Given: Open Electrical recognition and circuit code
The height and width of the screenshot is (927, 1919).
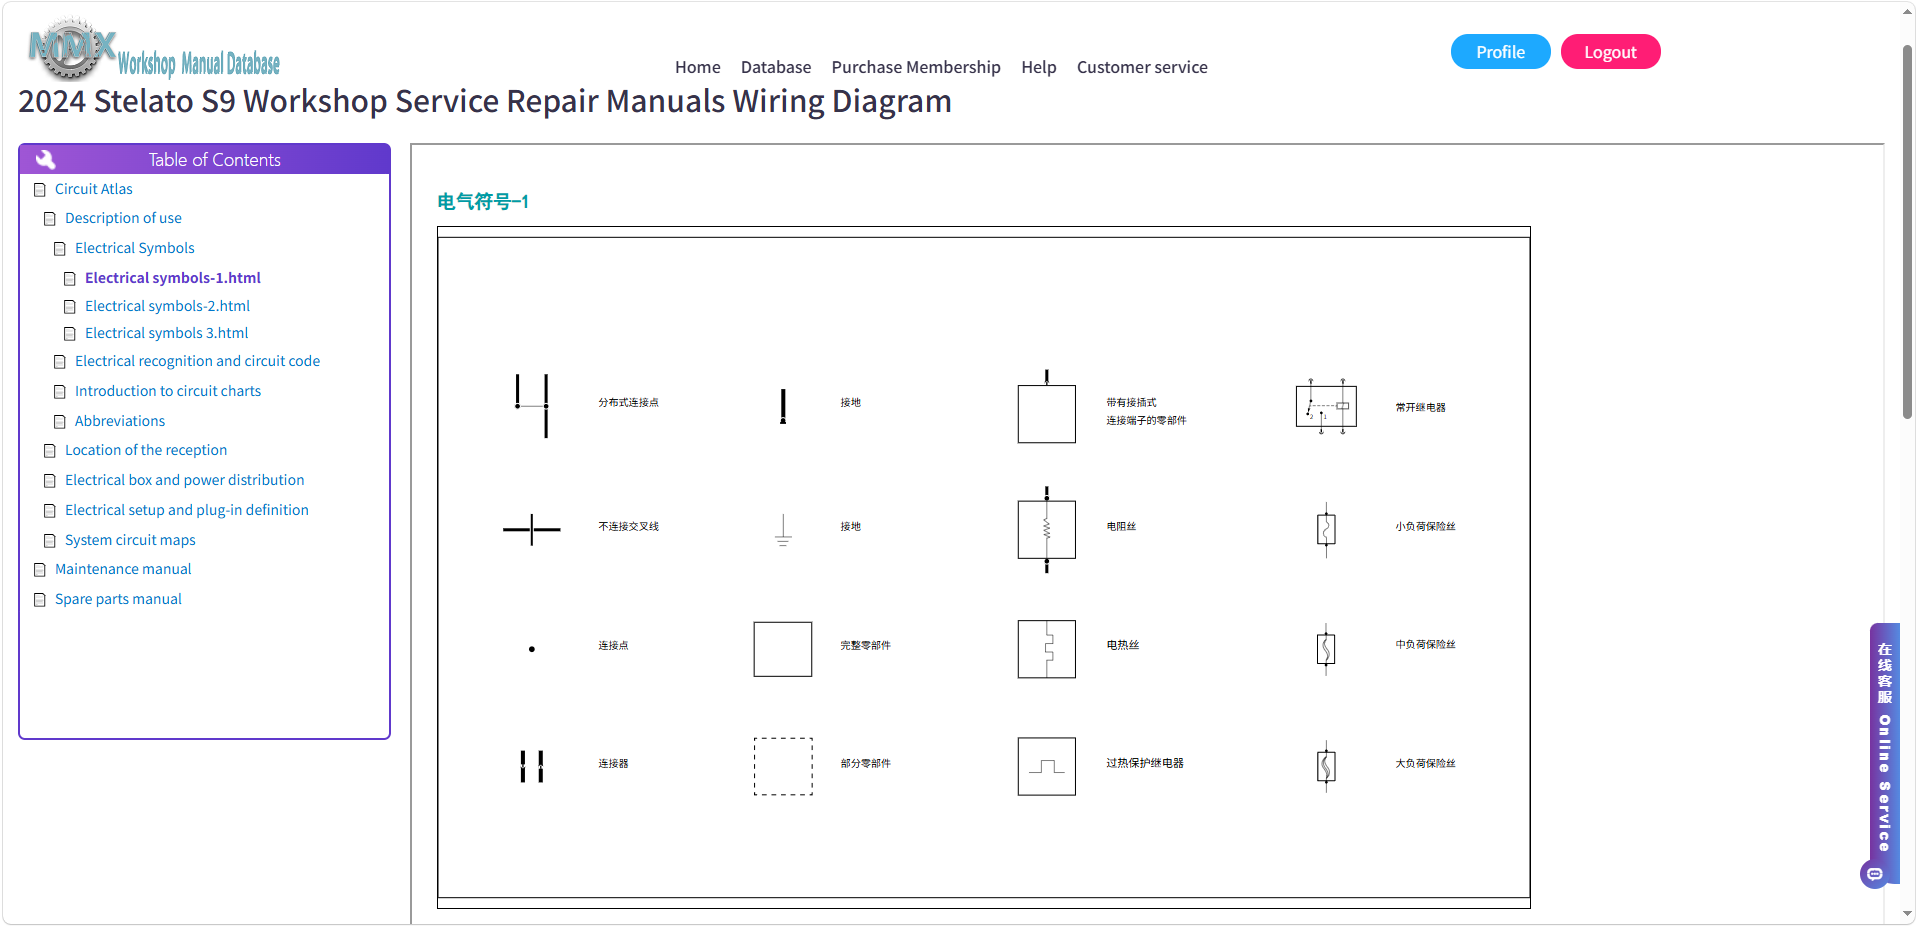Looking at the screenshot, I should (x=197, y=361).
